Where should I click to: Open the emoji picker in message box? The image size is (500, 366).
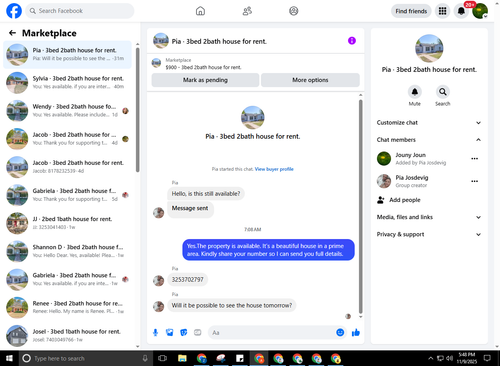click(x=340, y=332)
